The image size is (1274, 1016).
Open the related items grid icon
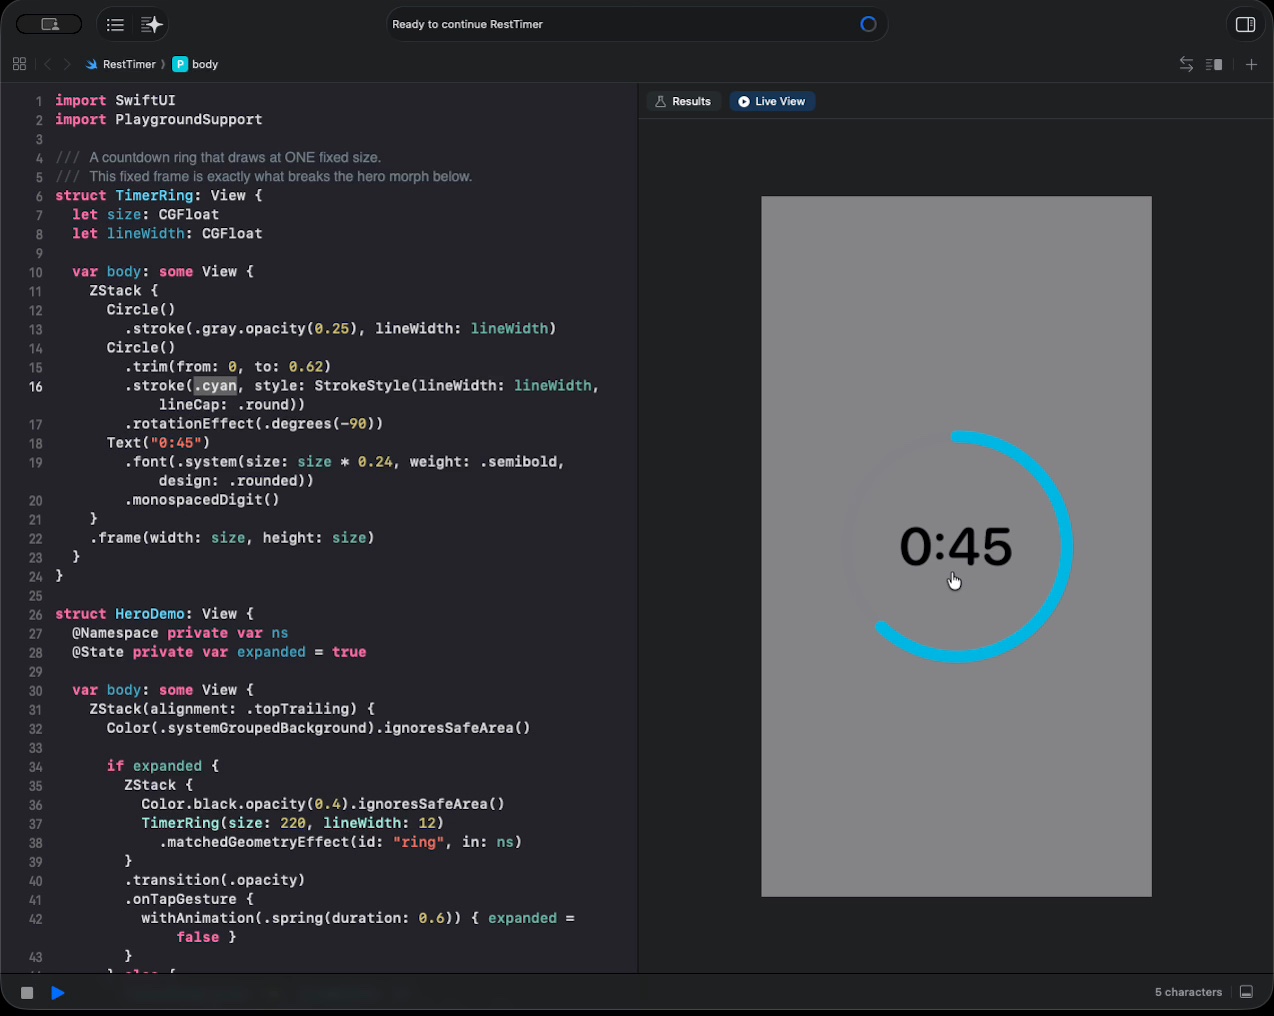tap(19, 64)
